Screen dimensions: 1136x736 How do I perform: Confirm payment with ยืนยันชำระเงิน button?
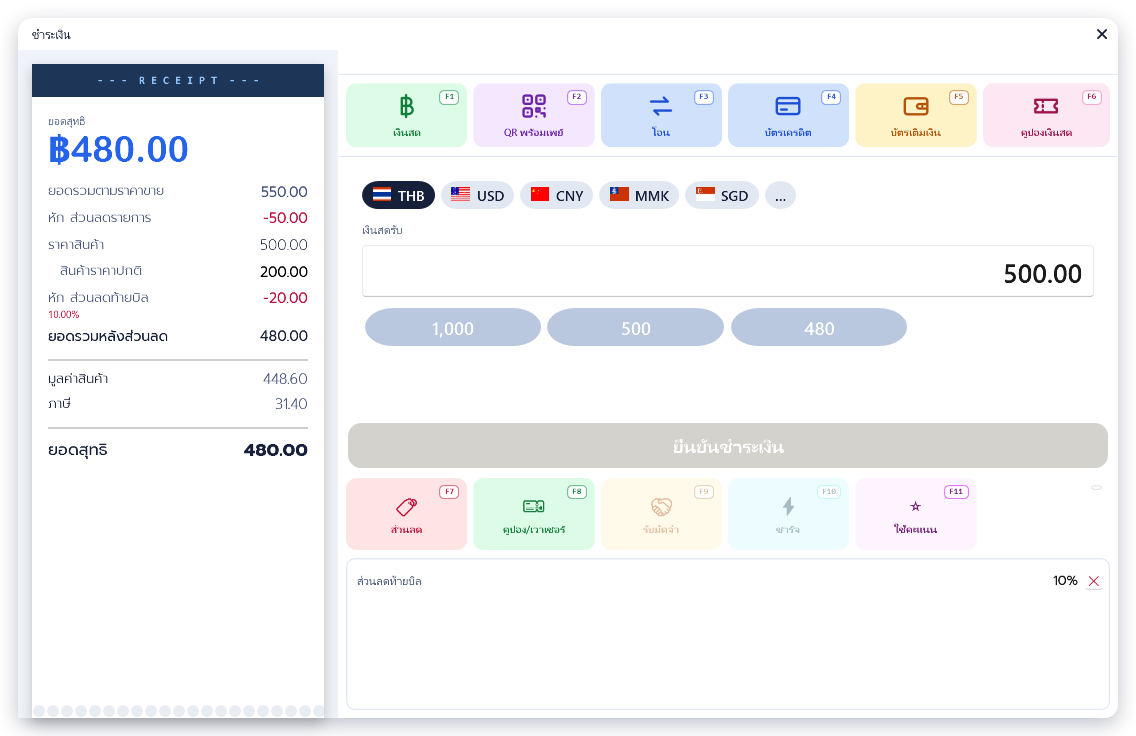click(727, 446)
